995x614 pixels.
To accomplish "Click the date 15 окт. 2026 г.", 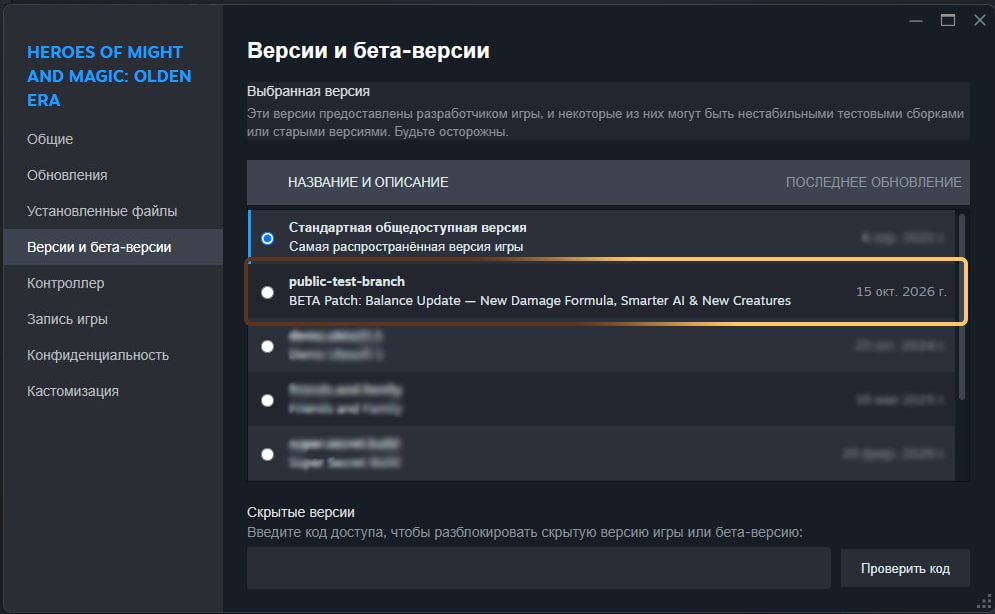I will (901, 292).
